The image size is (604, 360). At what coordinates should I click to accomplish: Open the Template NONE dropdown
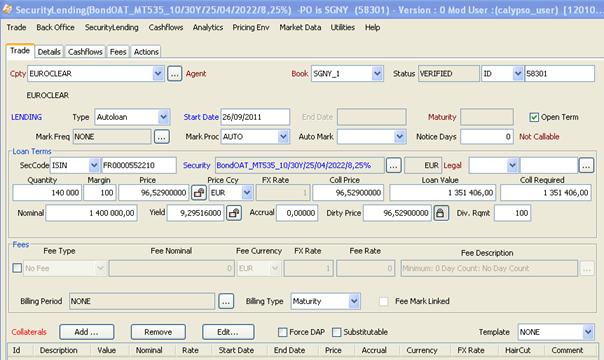588,332
